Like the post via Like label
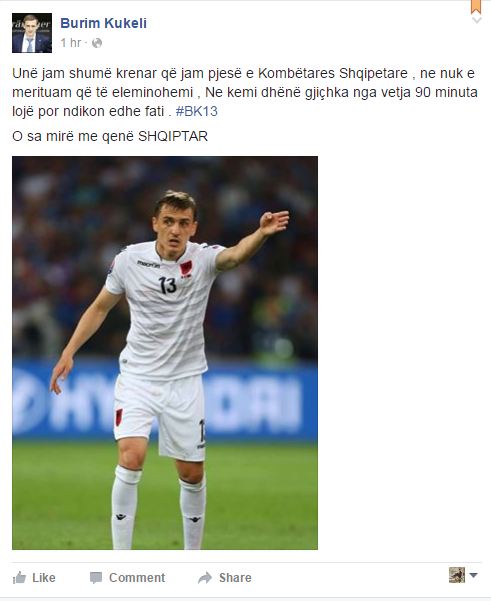491x601 pixels. click(44, 578)
